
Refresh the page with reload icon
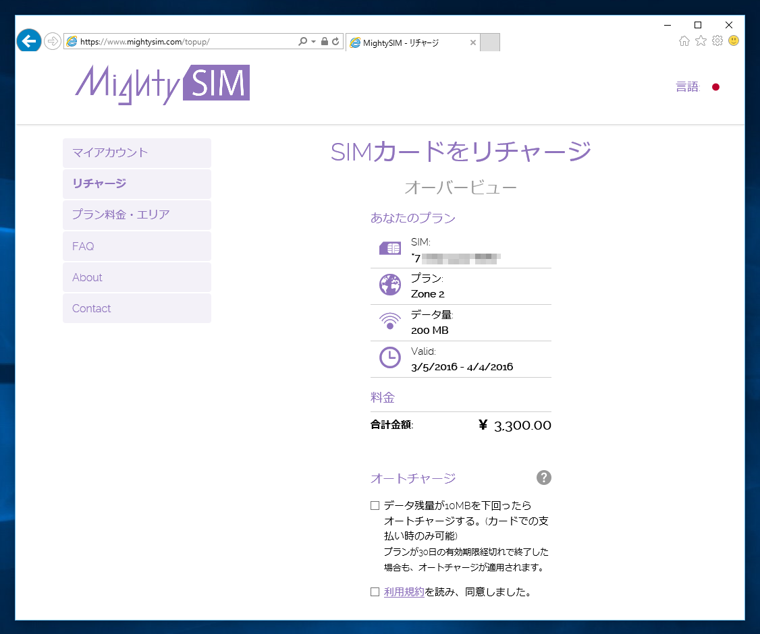pos(335,41)
